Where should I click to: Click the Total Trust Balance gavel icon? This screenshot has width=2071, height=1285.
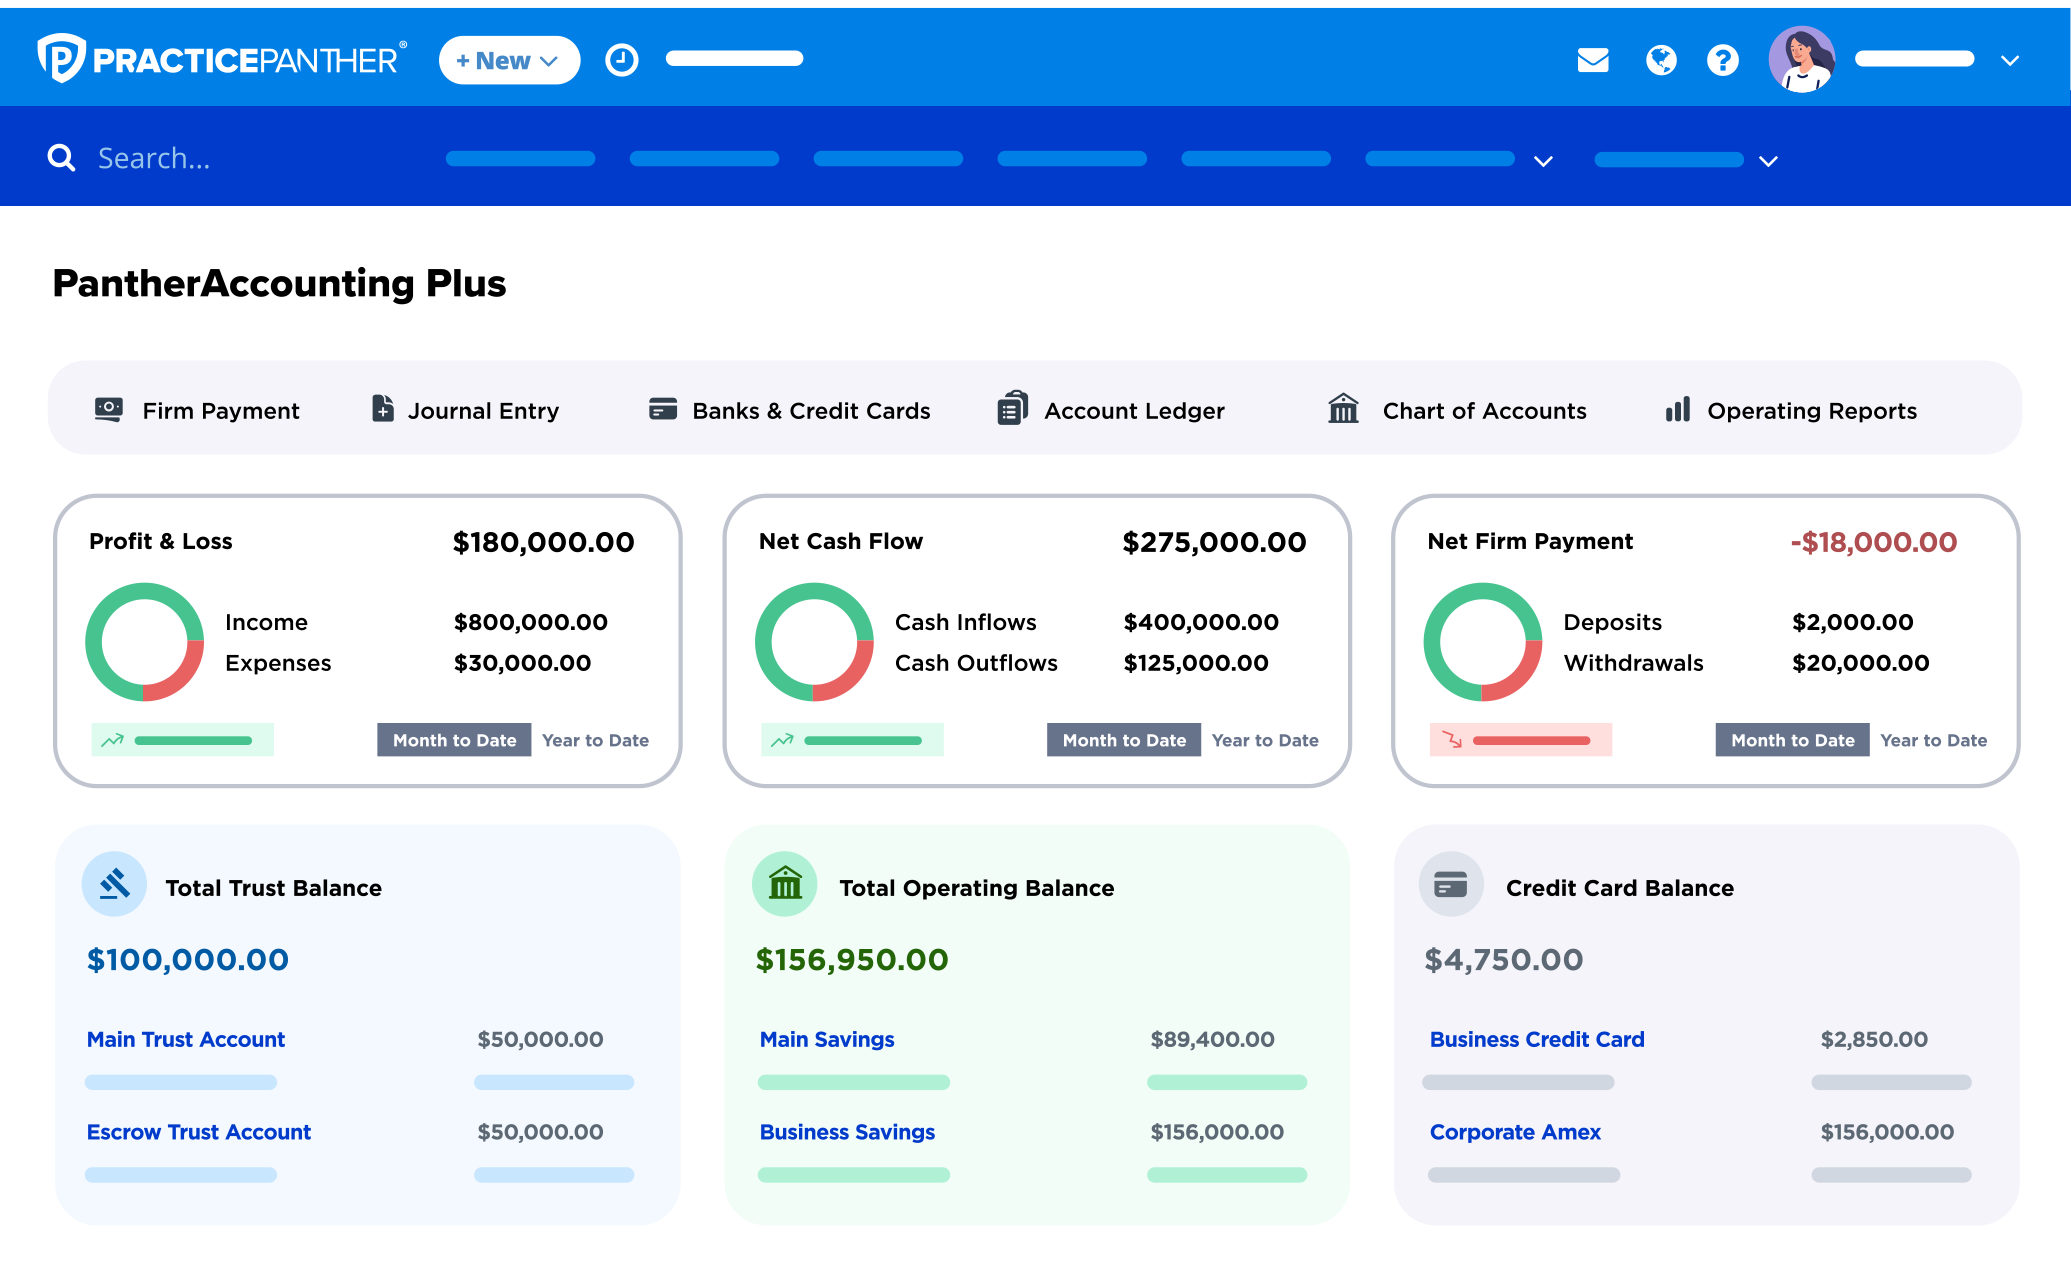pyautogui.click(x=114, y=885)
